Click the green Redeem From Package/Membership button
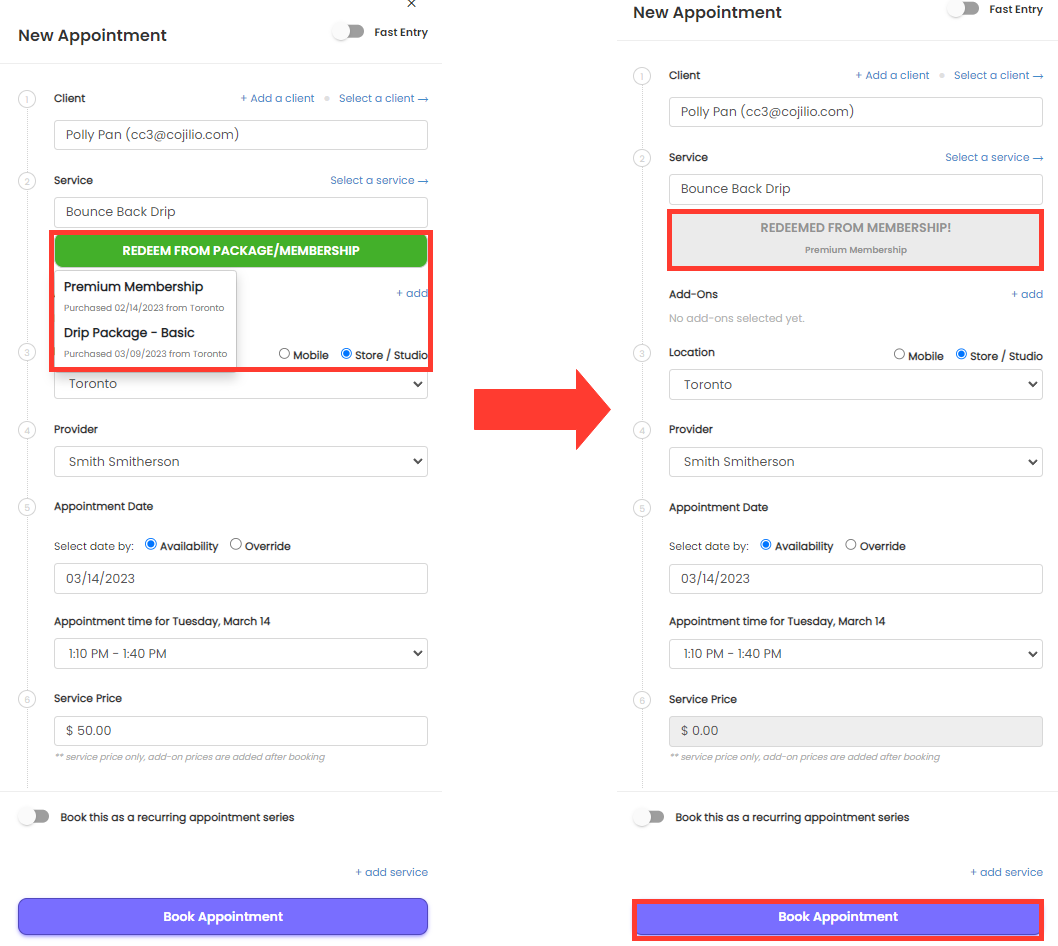 [241, 250]
